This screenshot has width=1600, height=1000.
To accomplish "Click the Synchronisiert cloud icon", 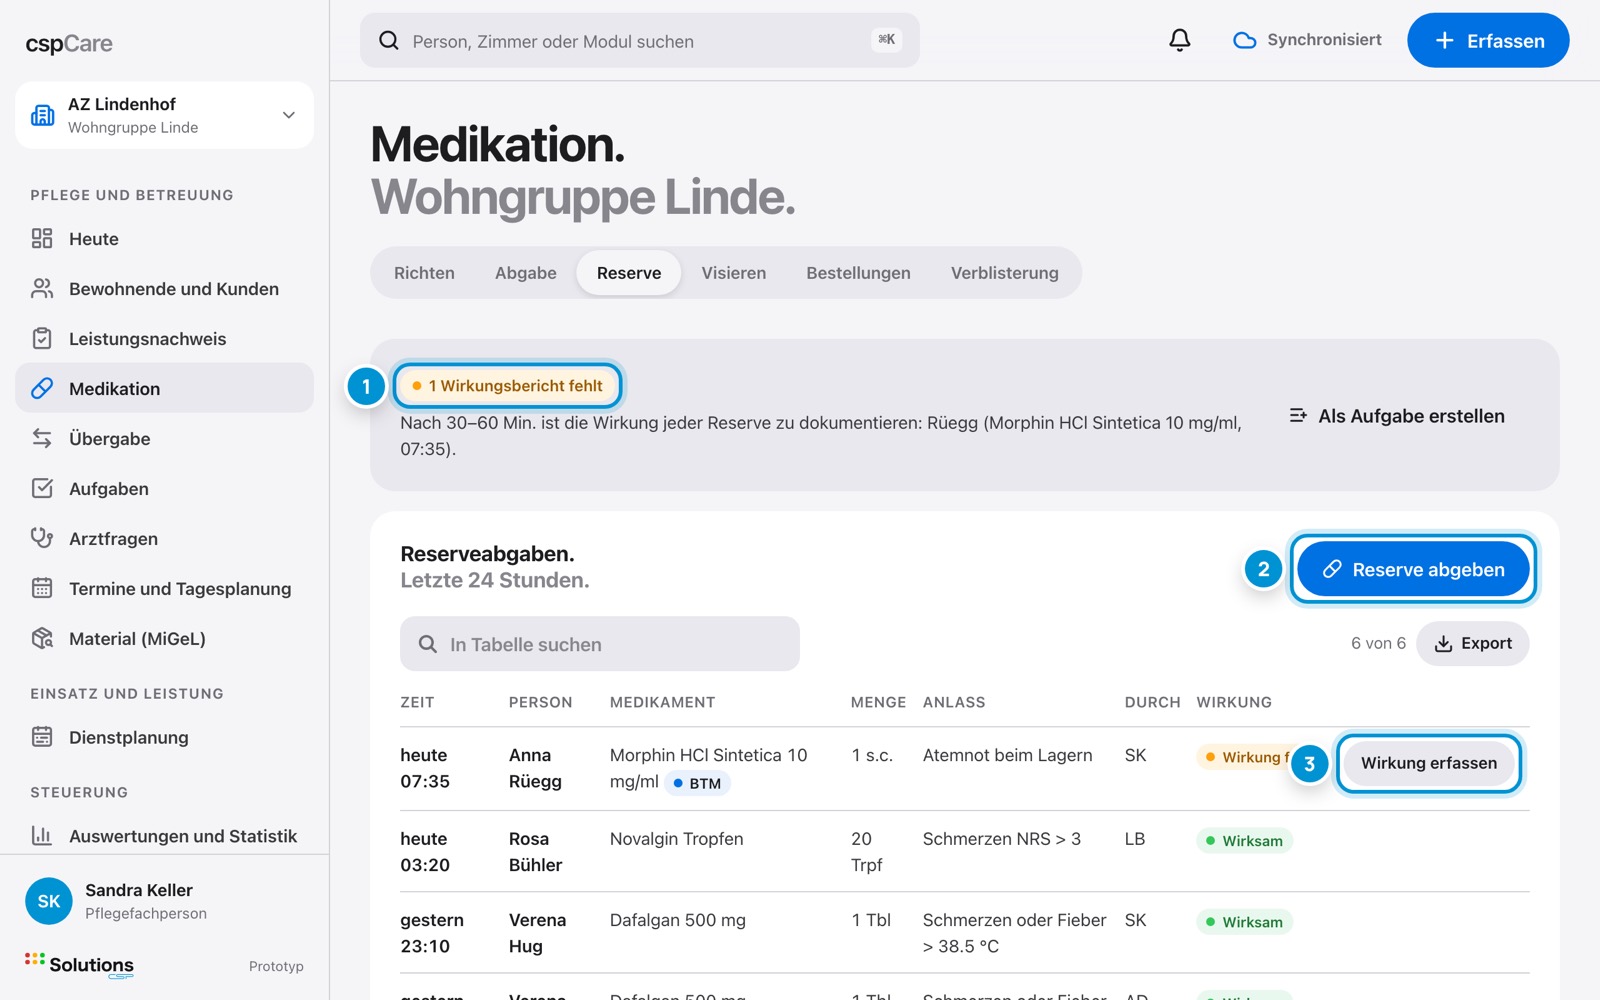I will [x=1245, y=40].
